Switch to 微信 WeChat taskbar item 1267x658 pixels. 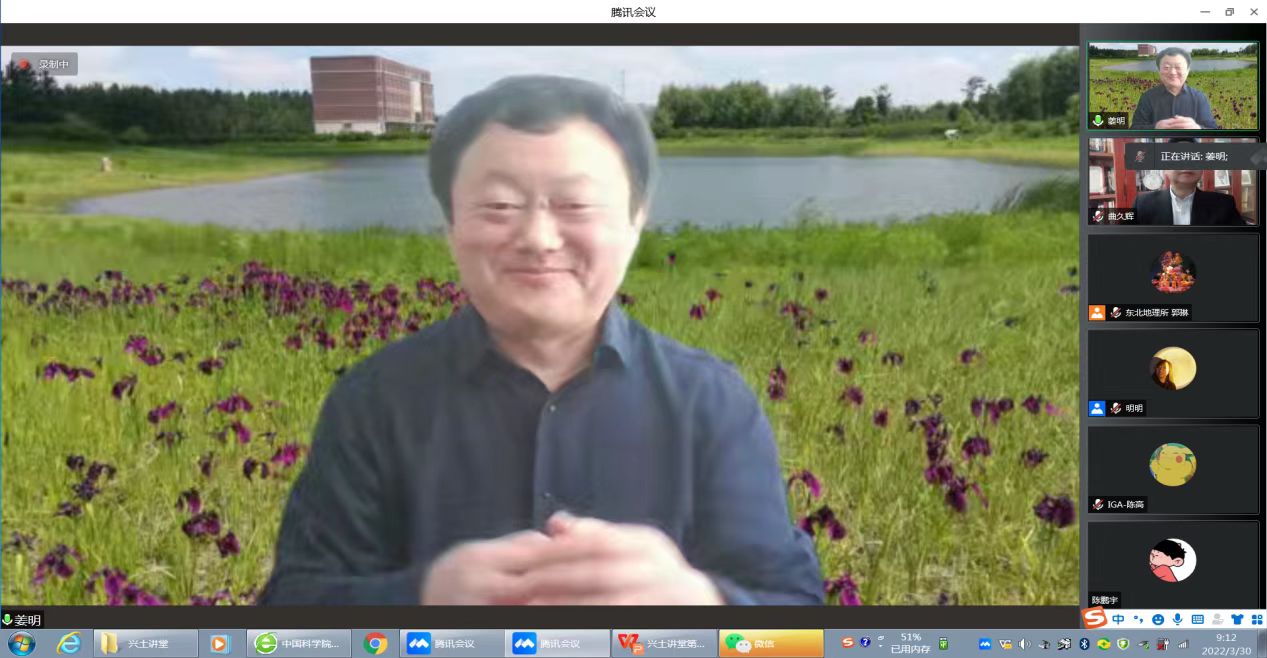(x=770, y=644)
